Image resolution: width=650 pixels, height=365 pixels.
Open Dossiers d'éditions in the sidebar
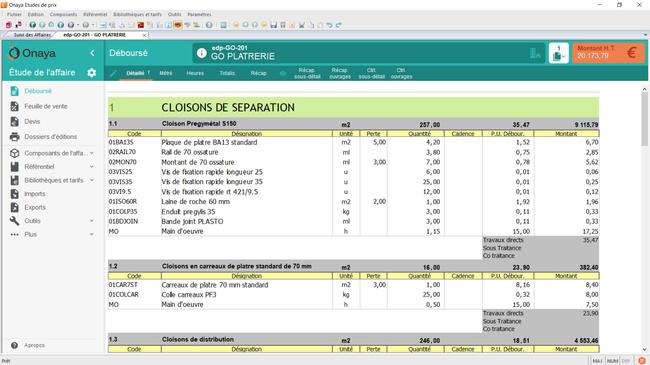click(x=50, y=136)
